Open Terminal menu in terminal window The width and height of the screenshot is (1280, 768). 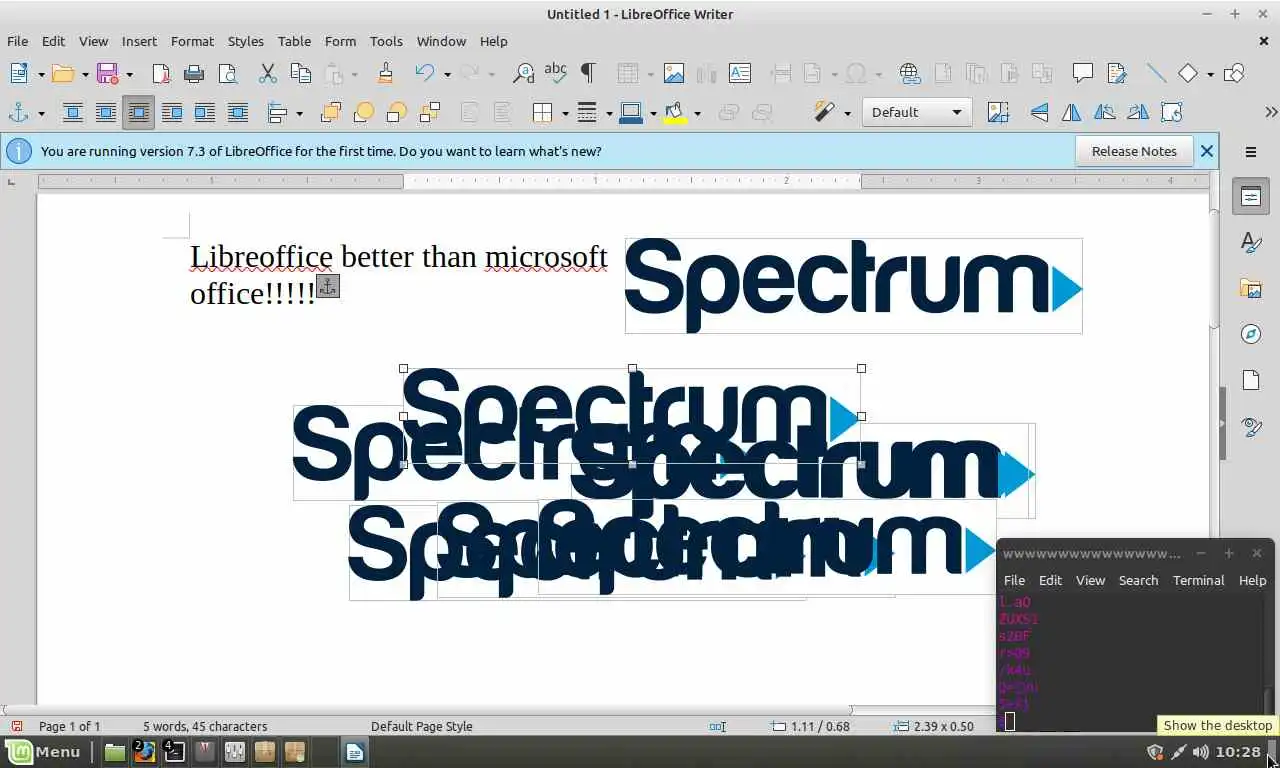coord(1198,580)
